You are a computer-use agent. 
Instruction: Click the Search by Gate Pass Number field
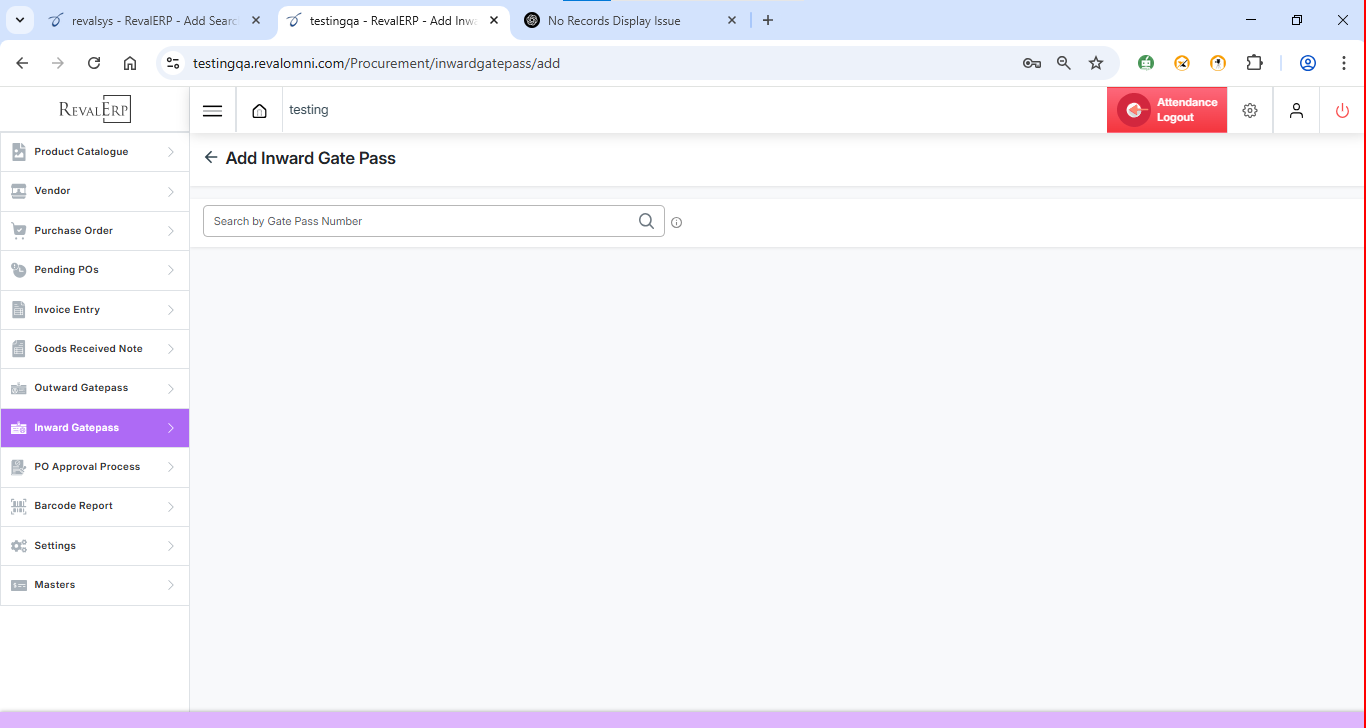tap(420, 221)
